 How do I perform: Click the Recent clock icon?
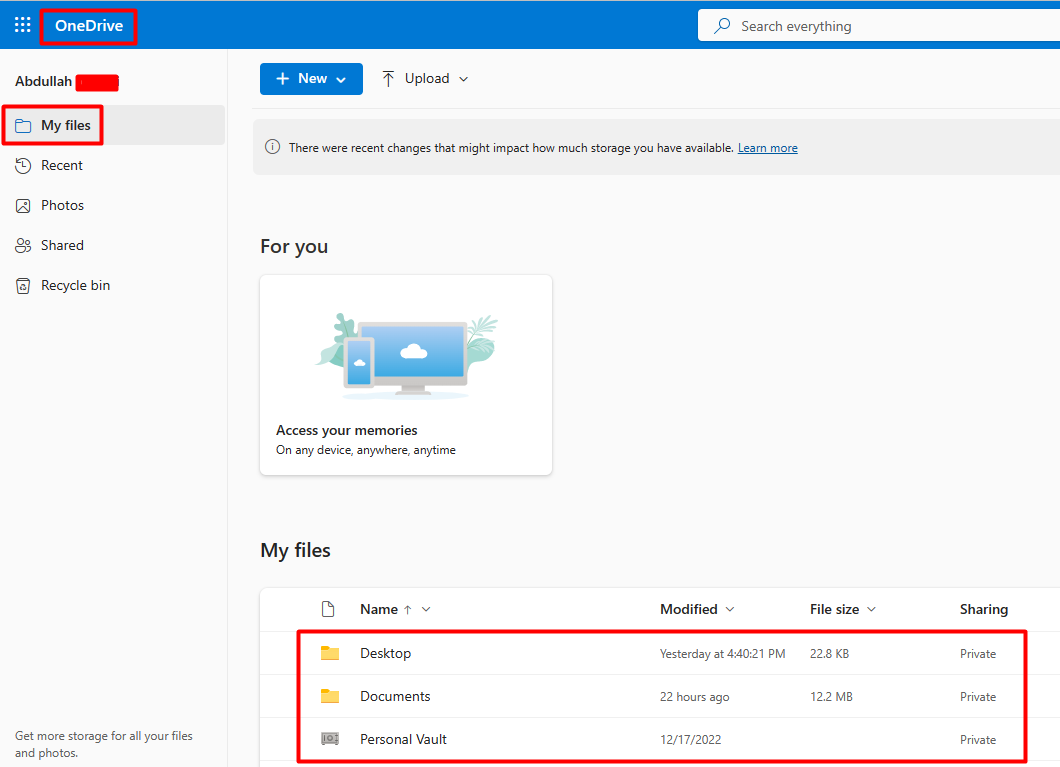pos(23,166)
